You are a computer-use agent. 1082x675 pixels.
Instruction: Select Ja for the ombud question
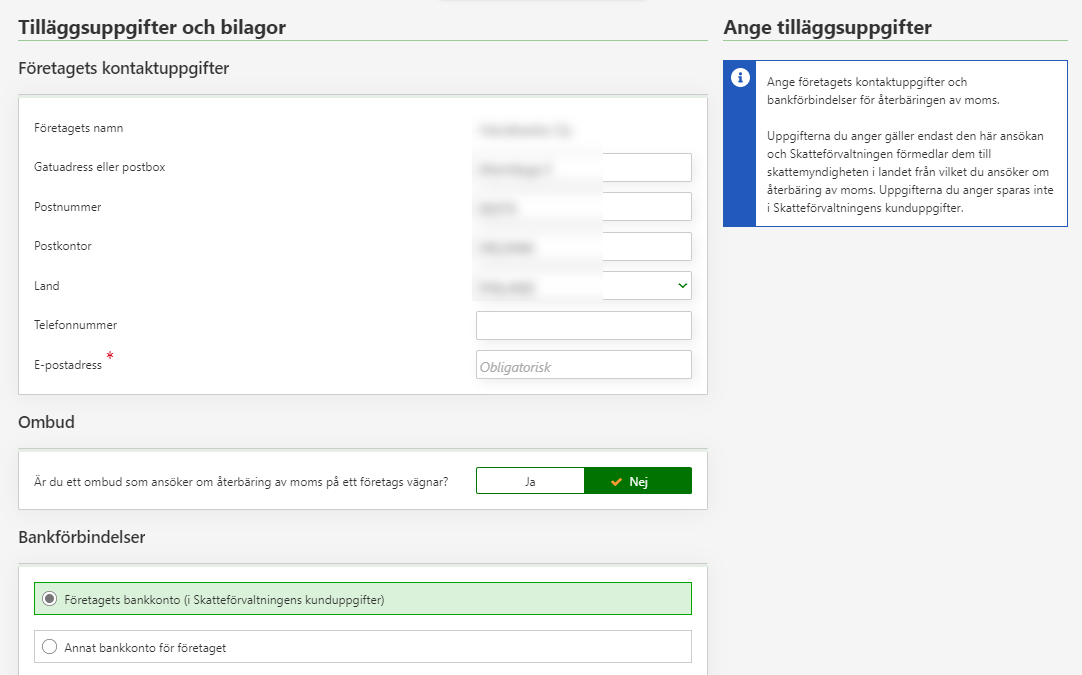coord(530,481)
